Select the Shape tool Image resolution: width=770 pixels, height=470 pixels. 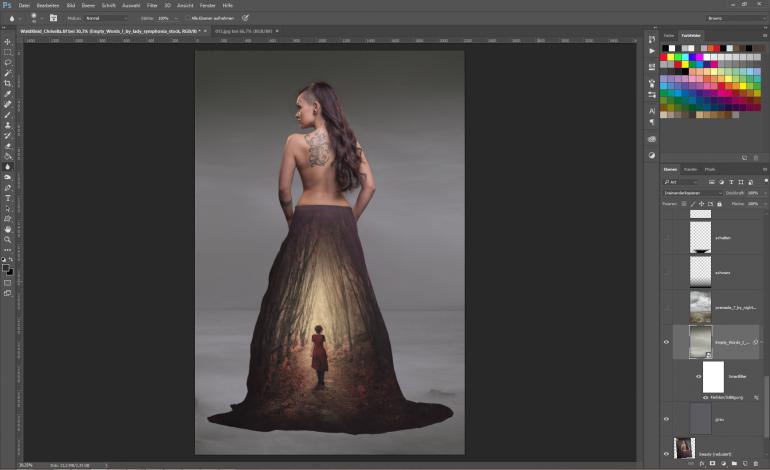tap(7, 219)
